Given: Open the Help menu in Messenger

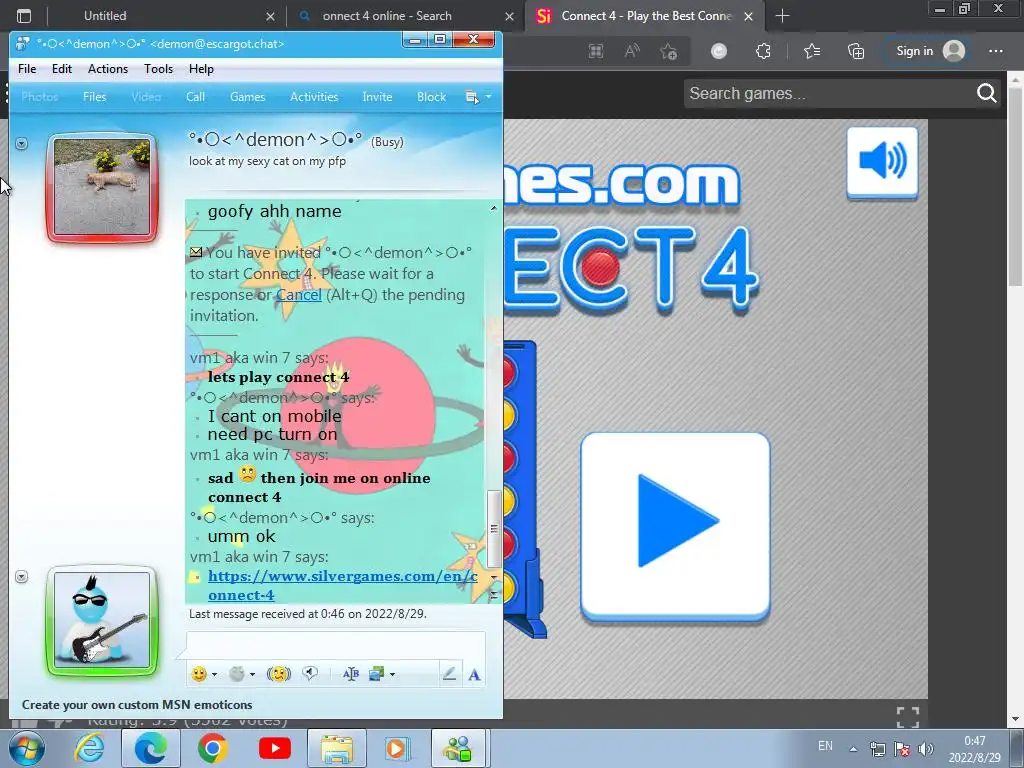Looking at the screenshot, I should pyautogui.click(x=201, y=69).
